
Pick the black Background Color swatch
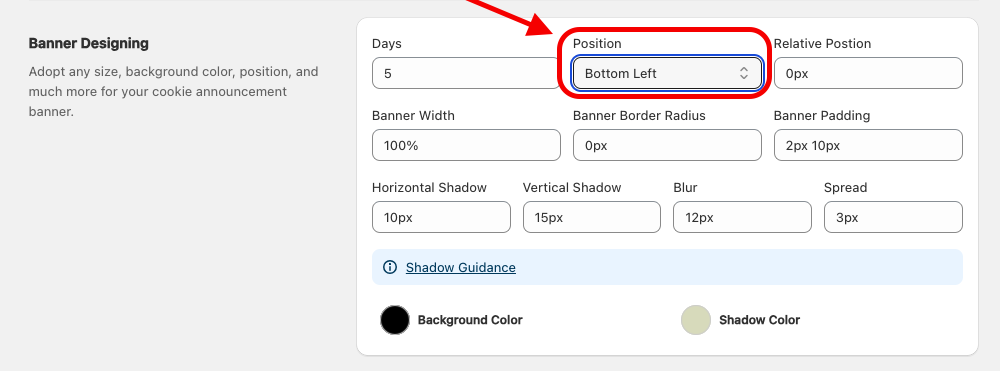pos(395,320)
